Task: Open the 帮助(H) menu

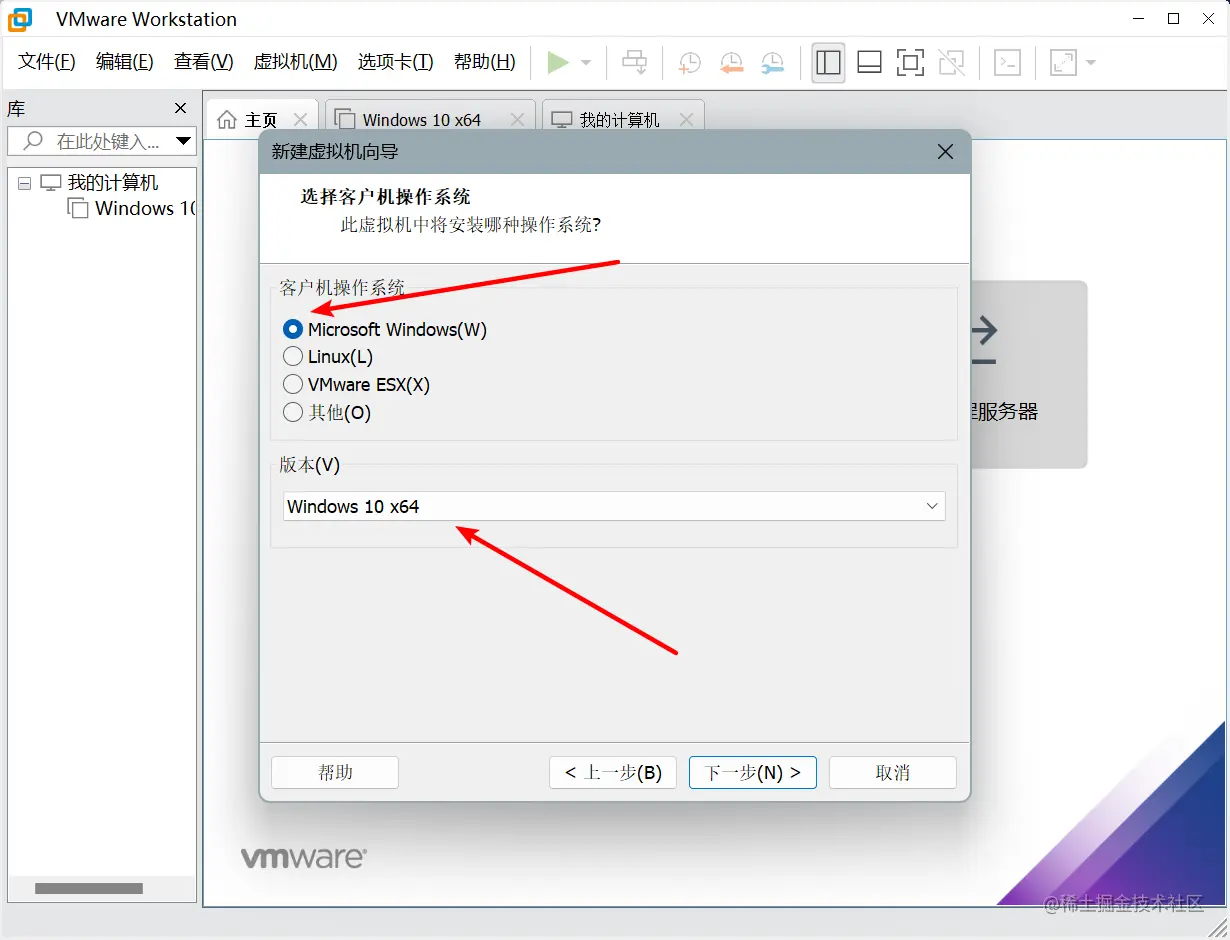Action: [x=485, y=62]
